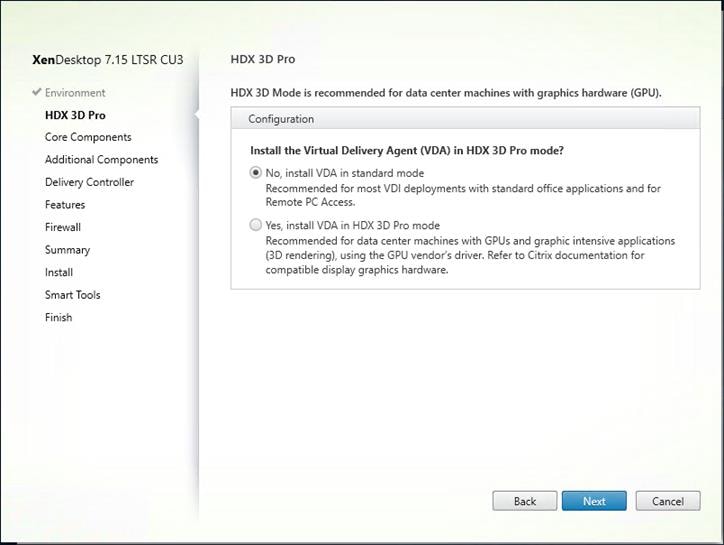Click the HDX 3D Pro page heading
Image resolution: width=724 pixels, height=545 pixels.
(263, 59)
